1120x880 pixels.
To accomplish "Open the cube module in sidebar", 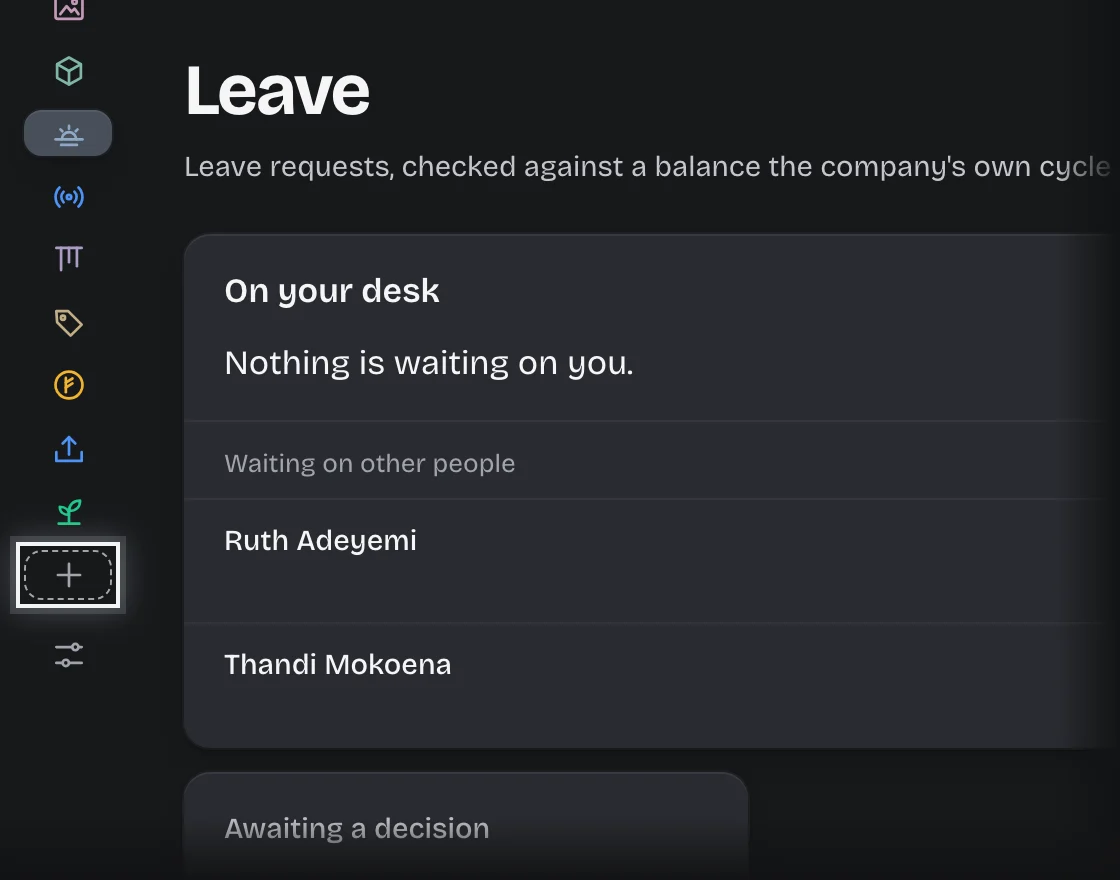I will (69, 71).
